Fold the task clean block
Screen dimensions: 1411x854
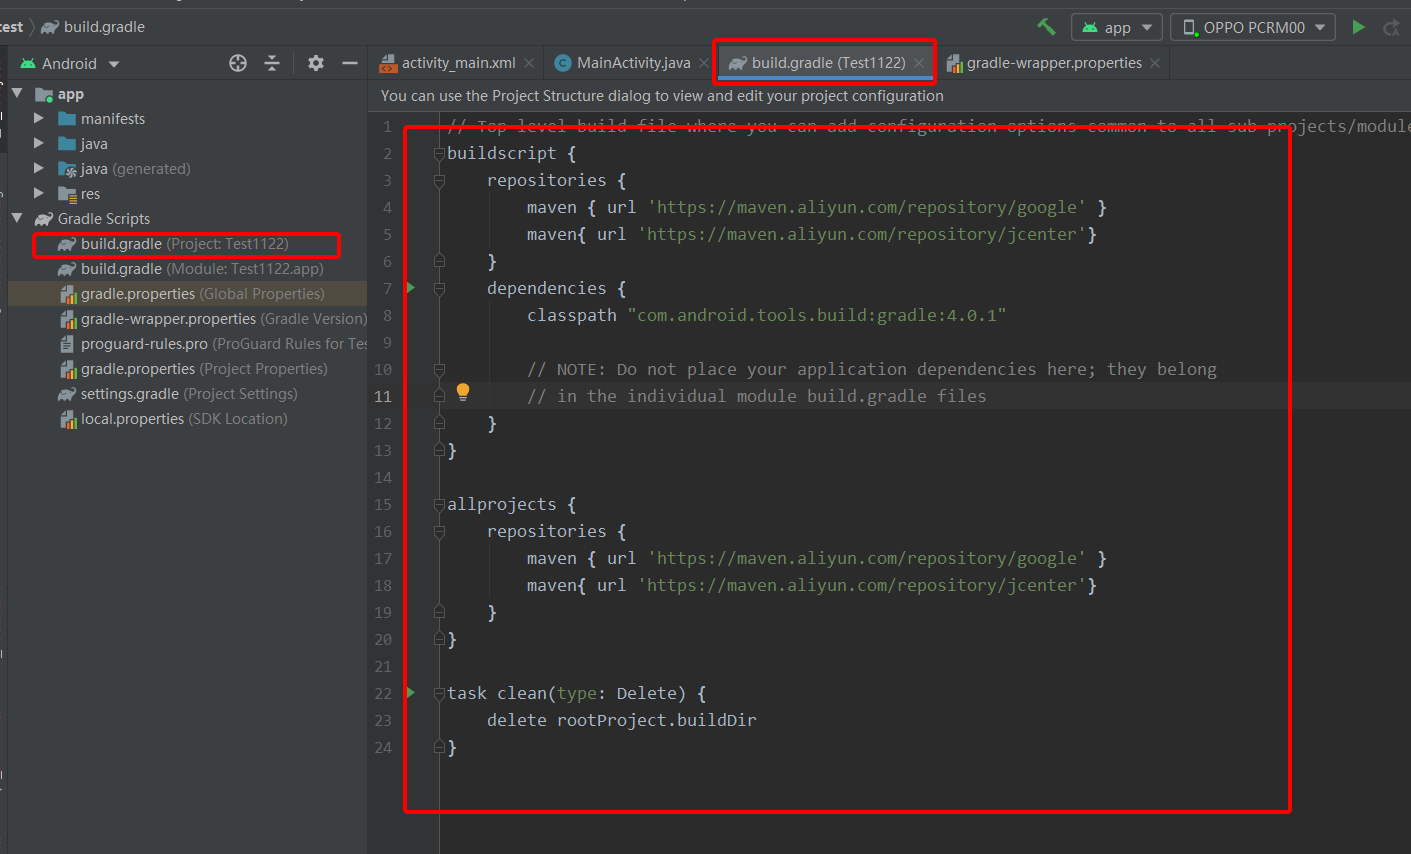pyautogui.click(x=439, y=693)
